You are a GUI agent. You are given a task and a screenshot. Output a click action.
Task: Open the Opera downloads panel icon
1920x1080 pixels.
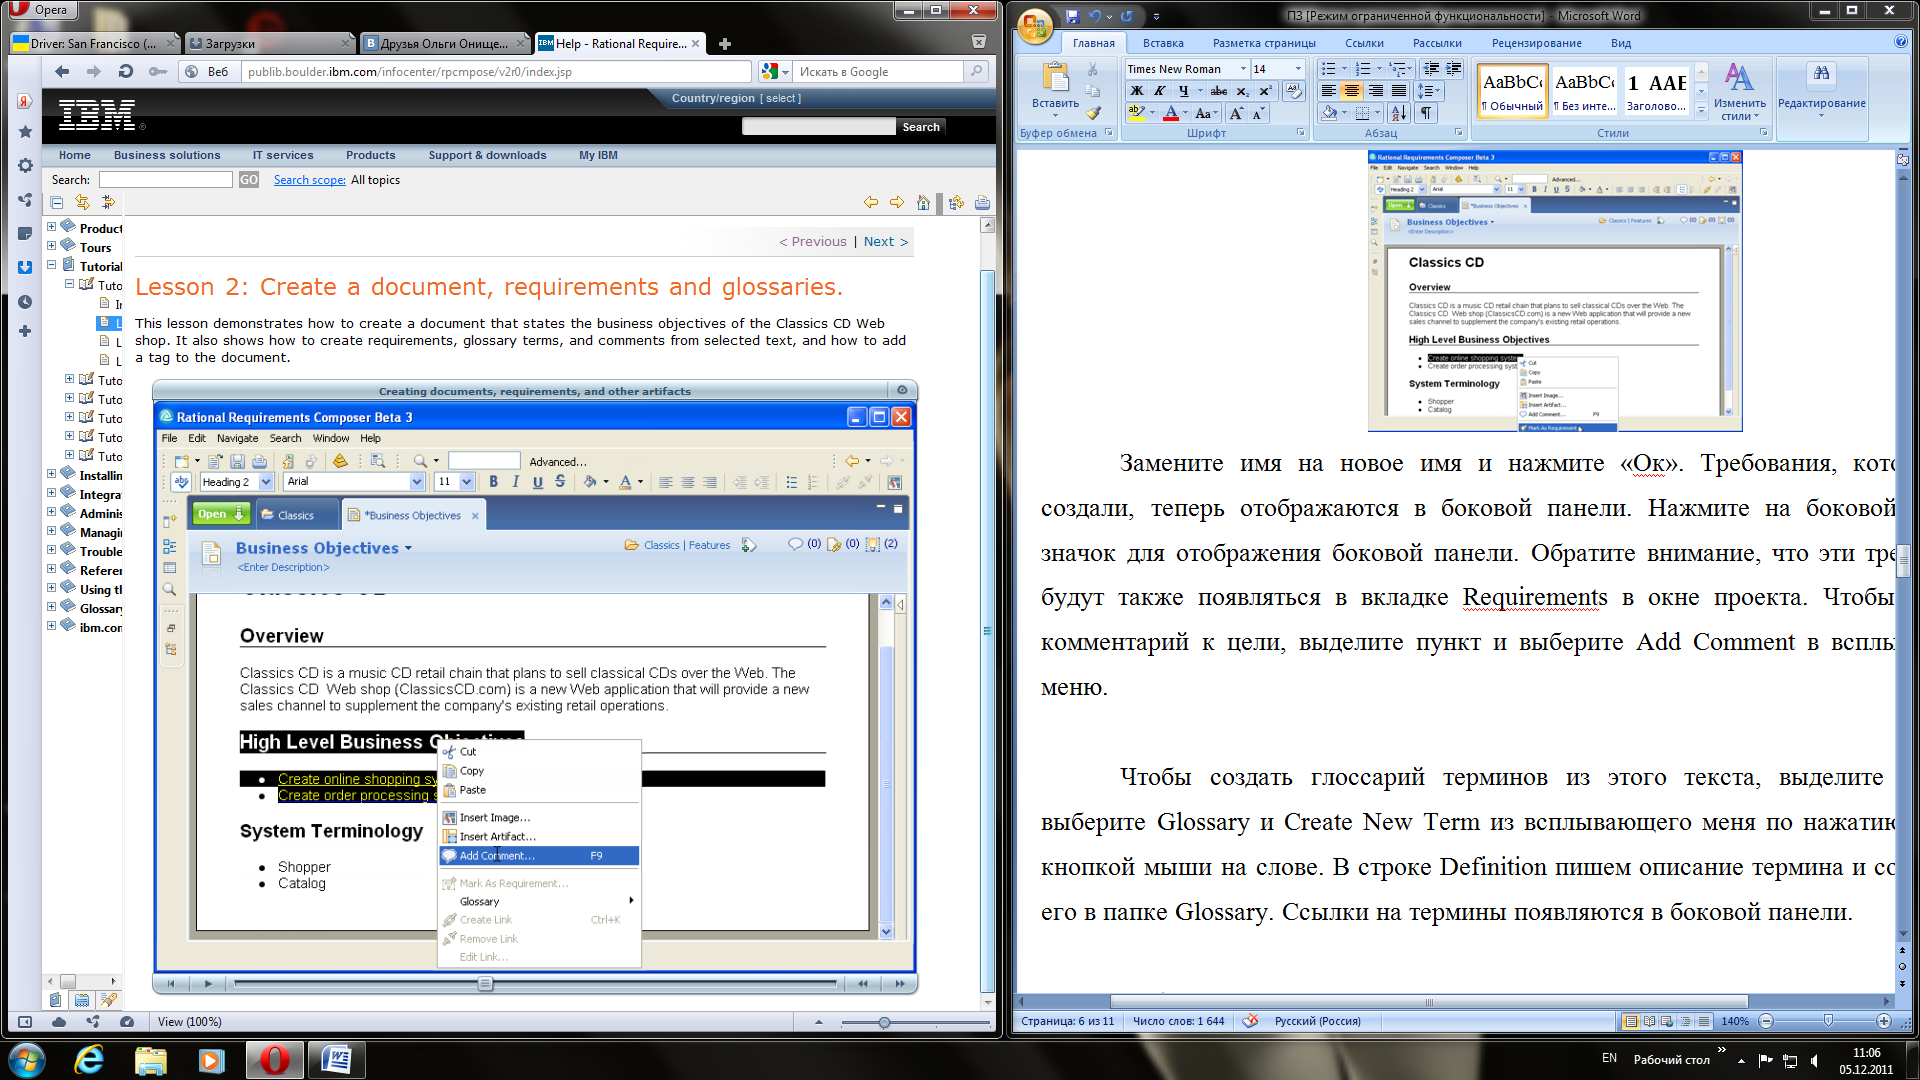25,267
